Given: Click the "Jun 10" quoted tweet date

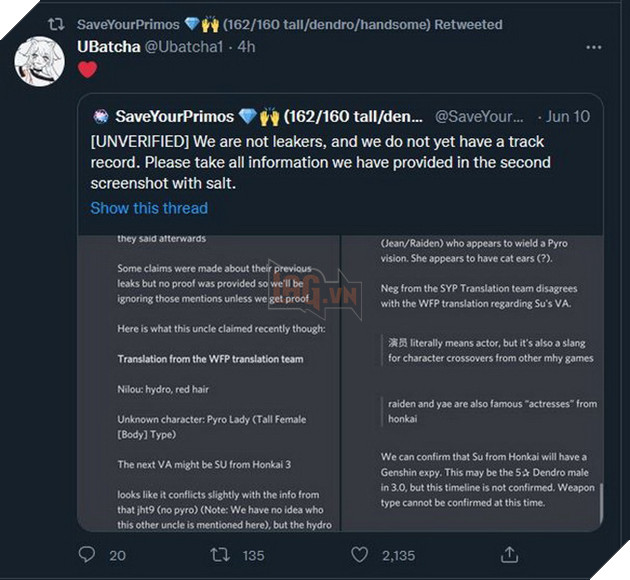Looking at the screenshot, I should coord(568,117).
